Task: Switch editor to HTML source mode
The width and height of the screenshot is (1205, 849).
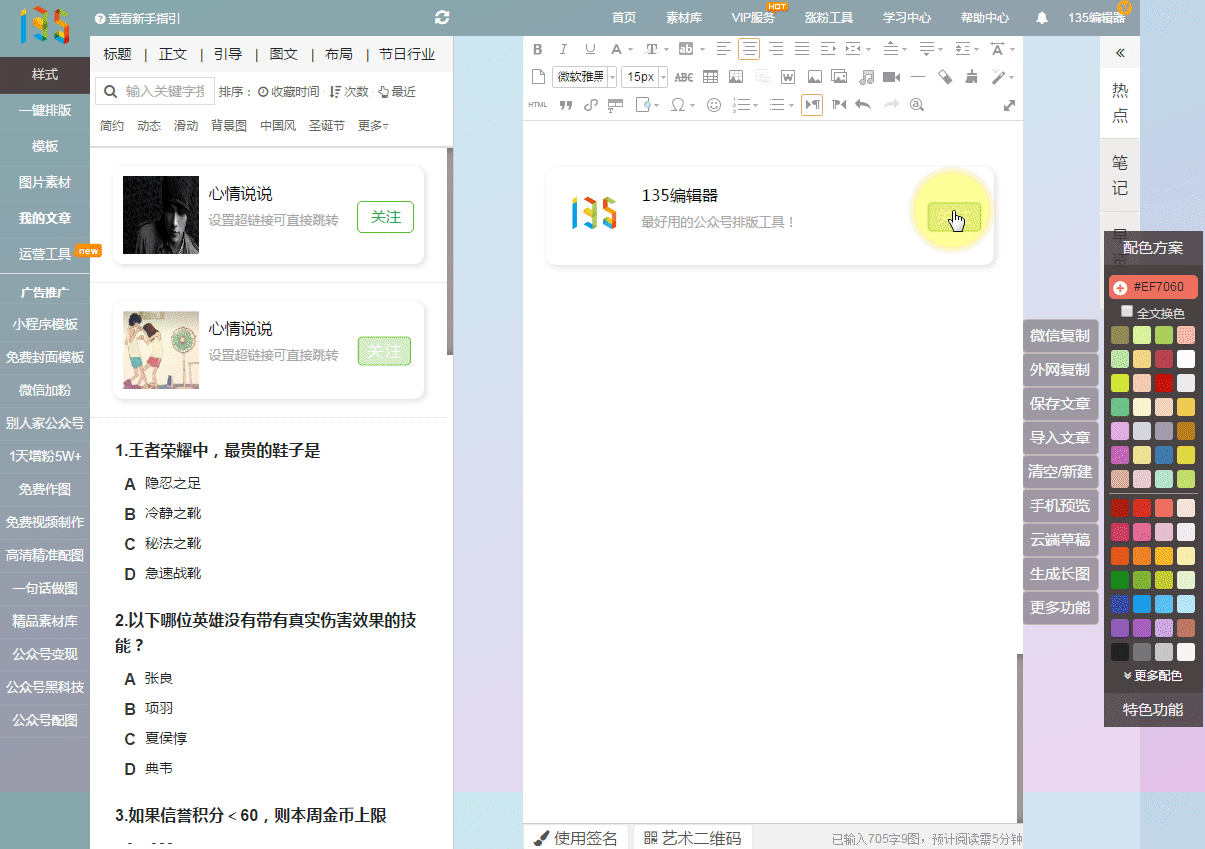Action: click(537, 105)
